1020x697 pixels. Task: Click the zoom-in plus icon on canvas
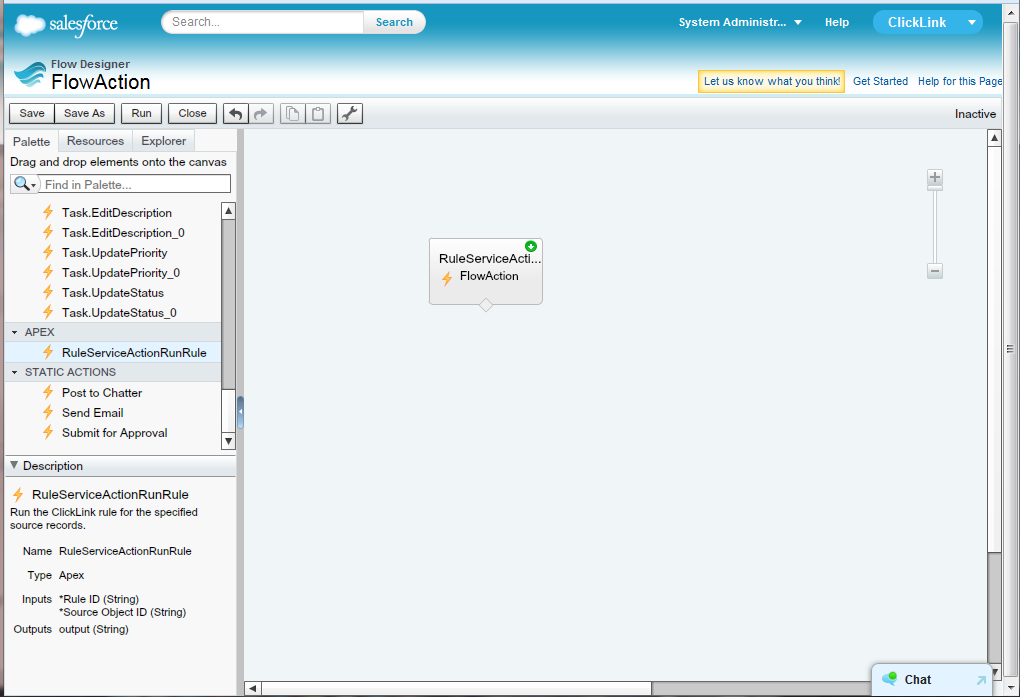pos(934,178)
